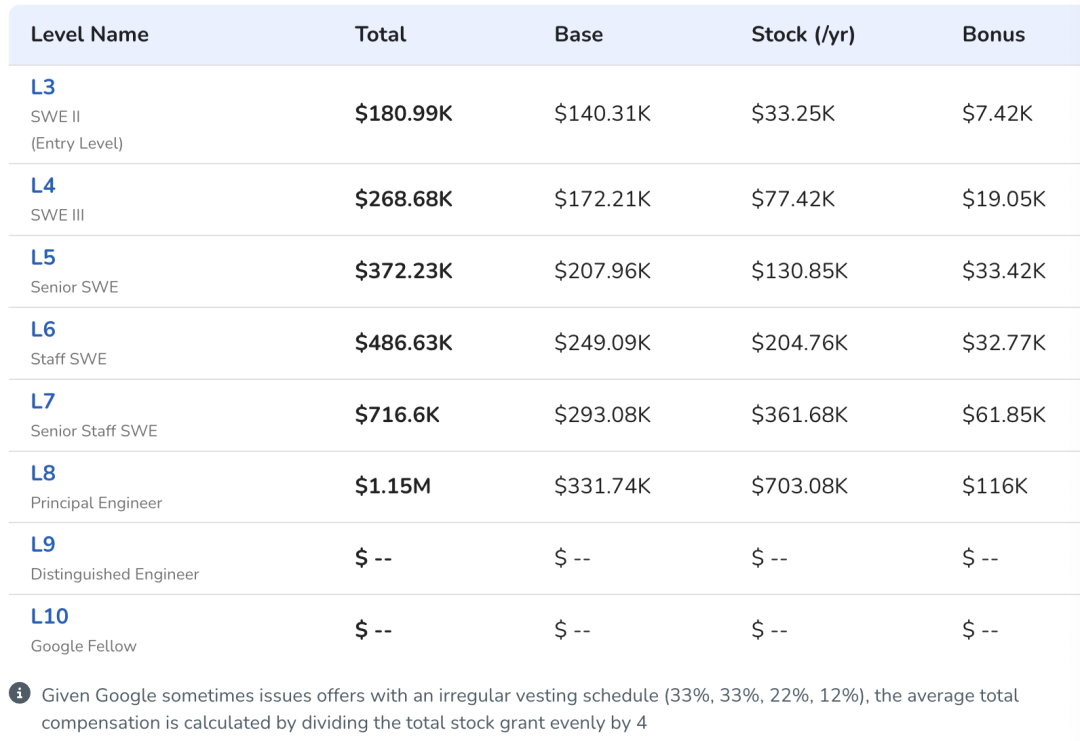Select the $703.08K stock value

pos(800,486)
